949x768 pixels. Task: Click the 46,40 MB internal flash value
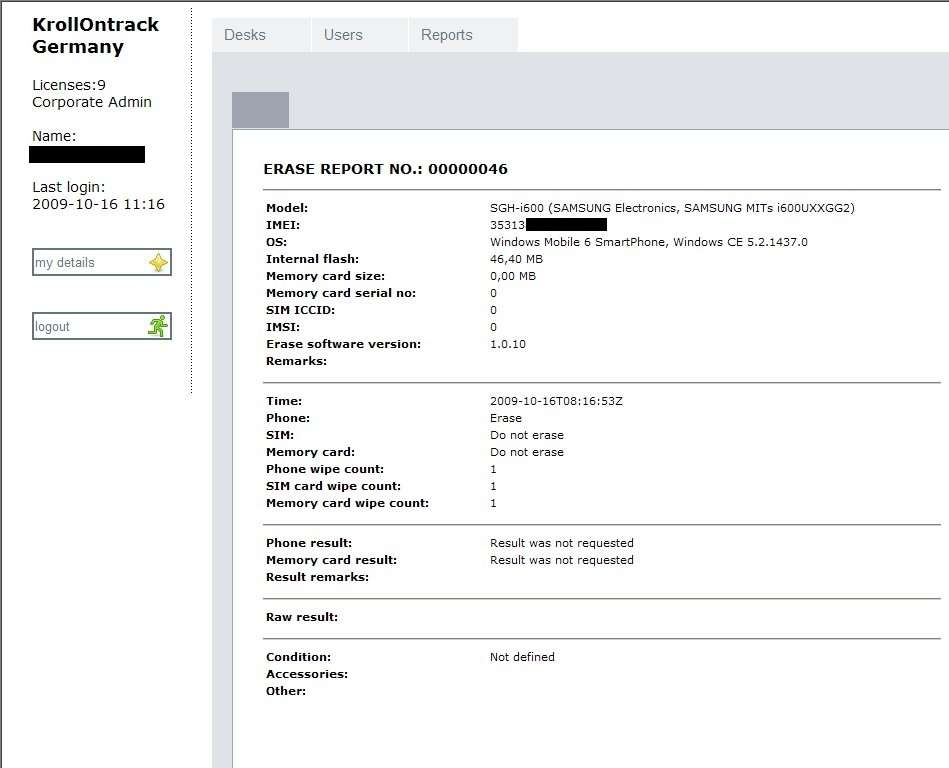516,259
